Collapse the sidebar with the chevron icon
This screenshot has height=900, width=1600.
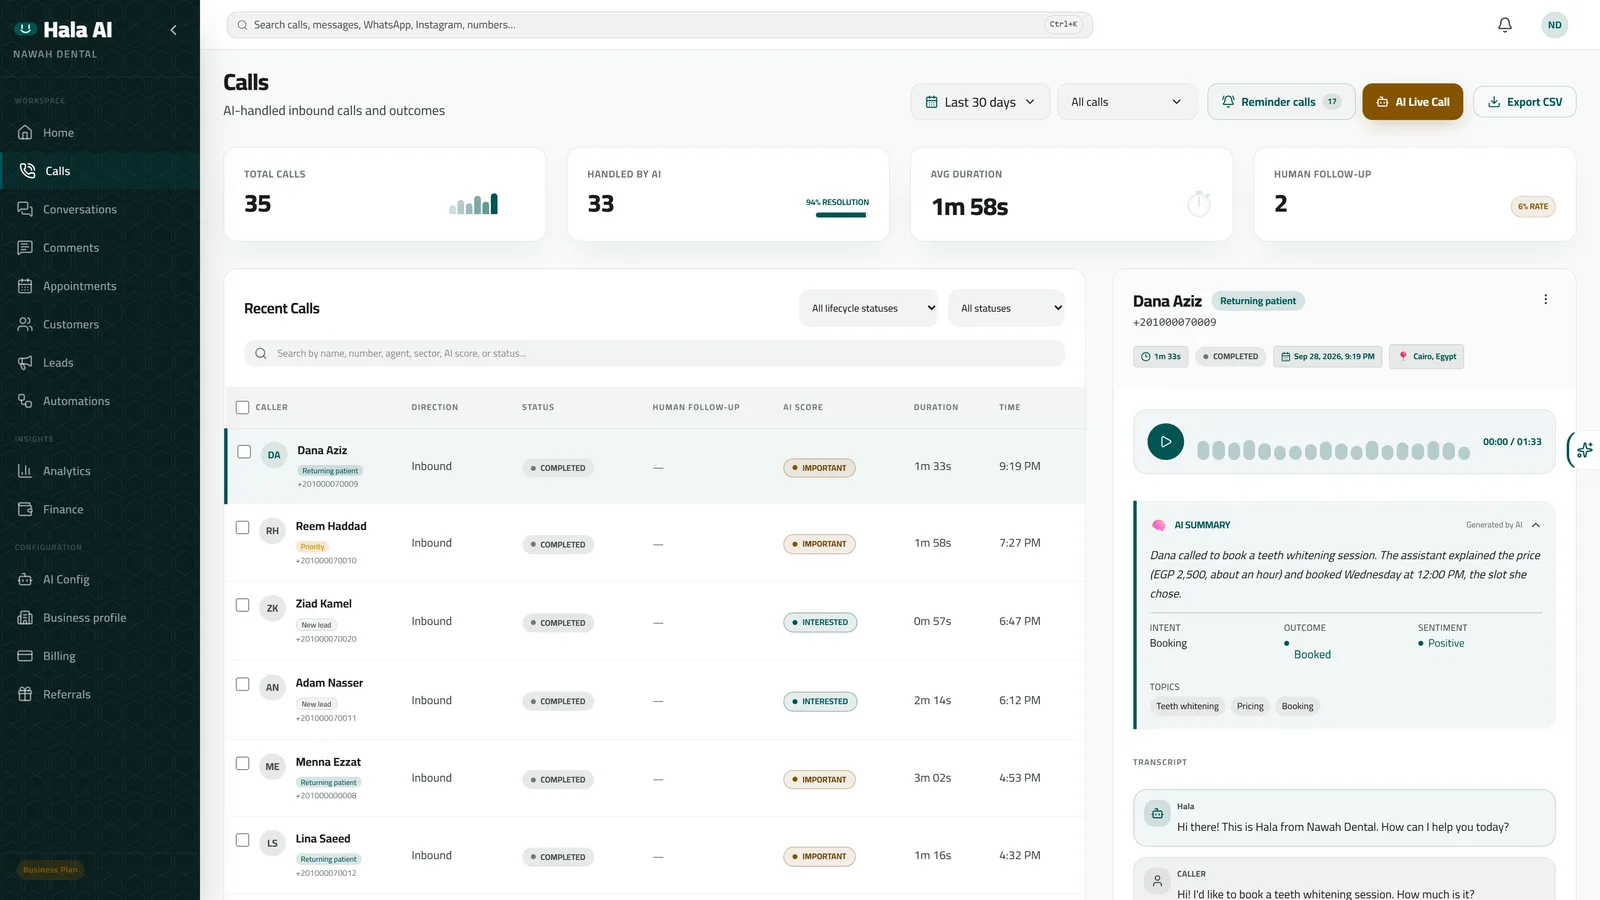[173, 30]
